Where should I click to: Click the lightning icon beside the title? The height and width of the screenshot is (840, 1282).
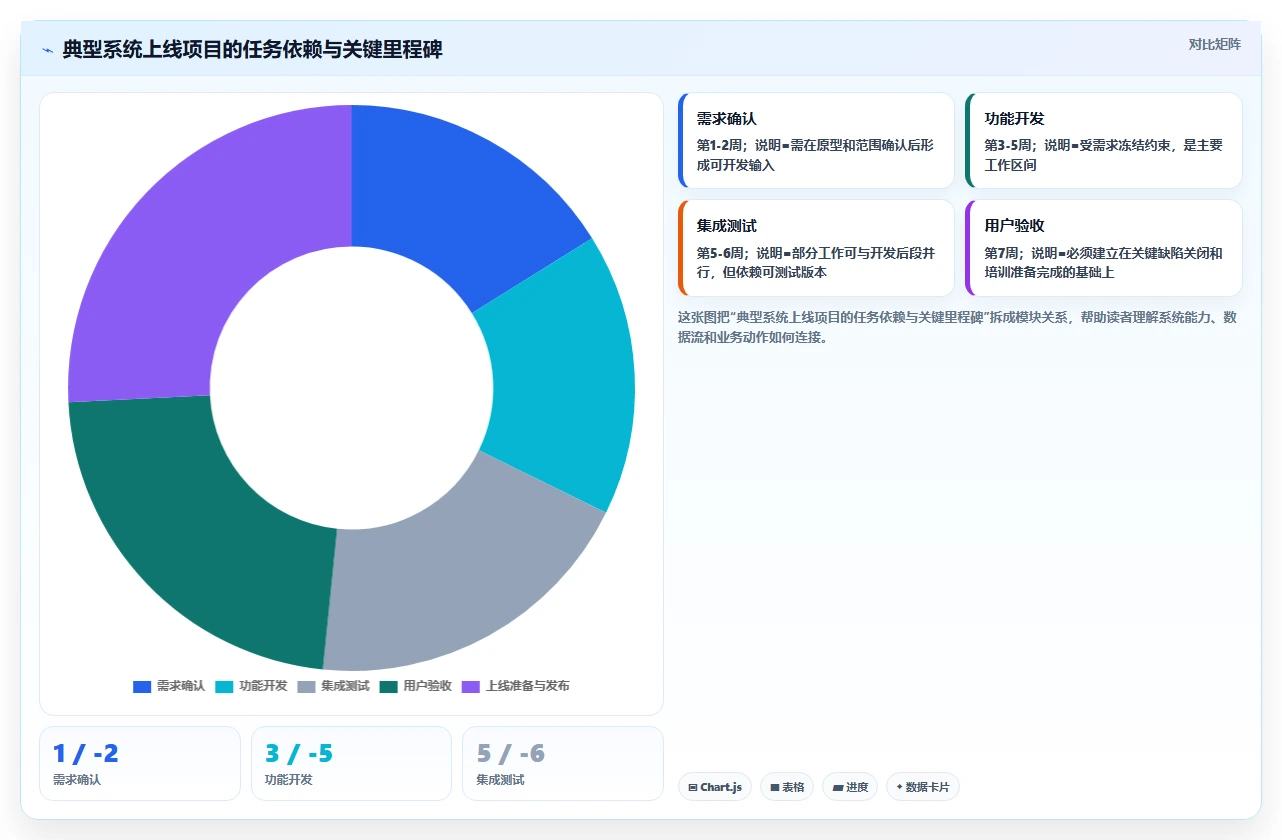47,50
